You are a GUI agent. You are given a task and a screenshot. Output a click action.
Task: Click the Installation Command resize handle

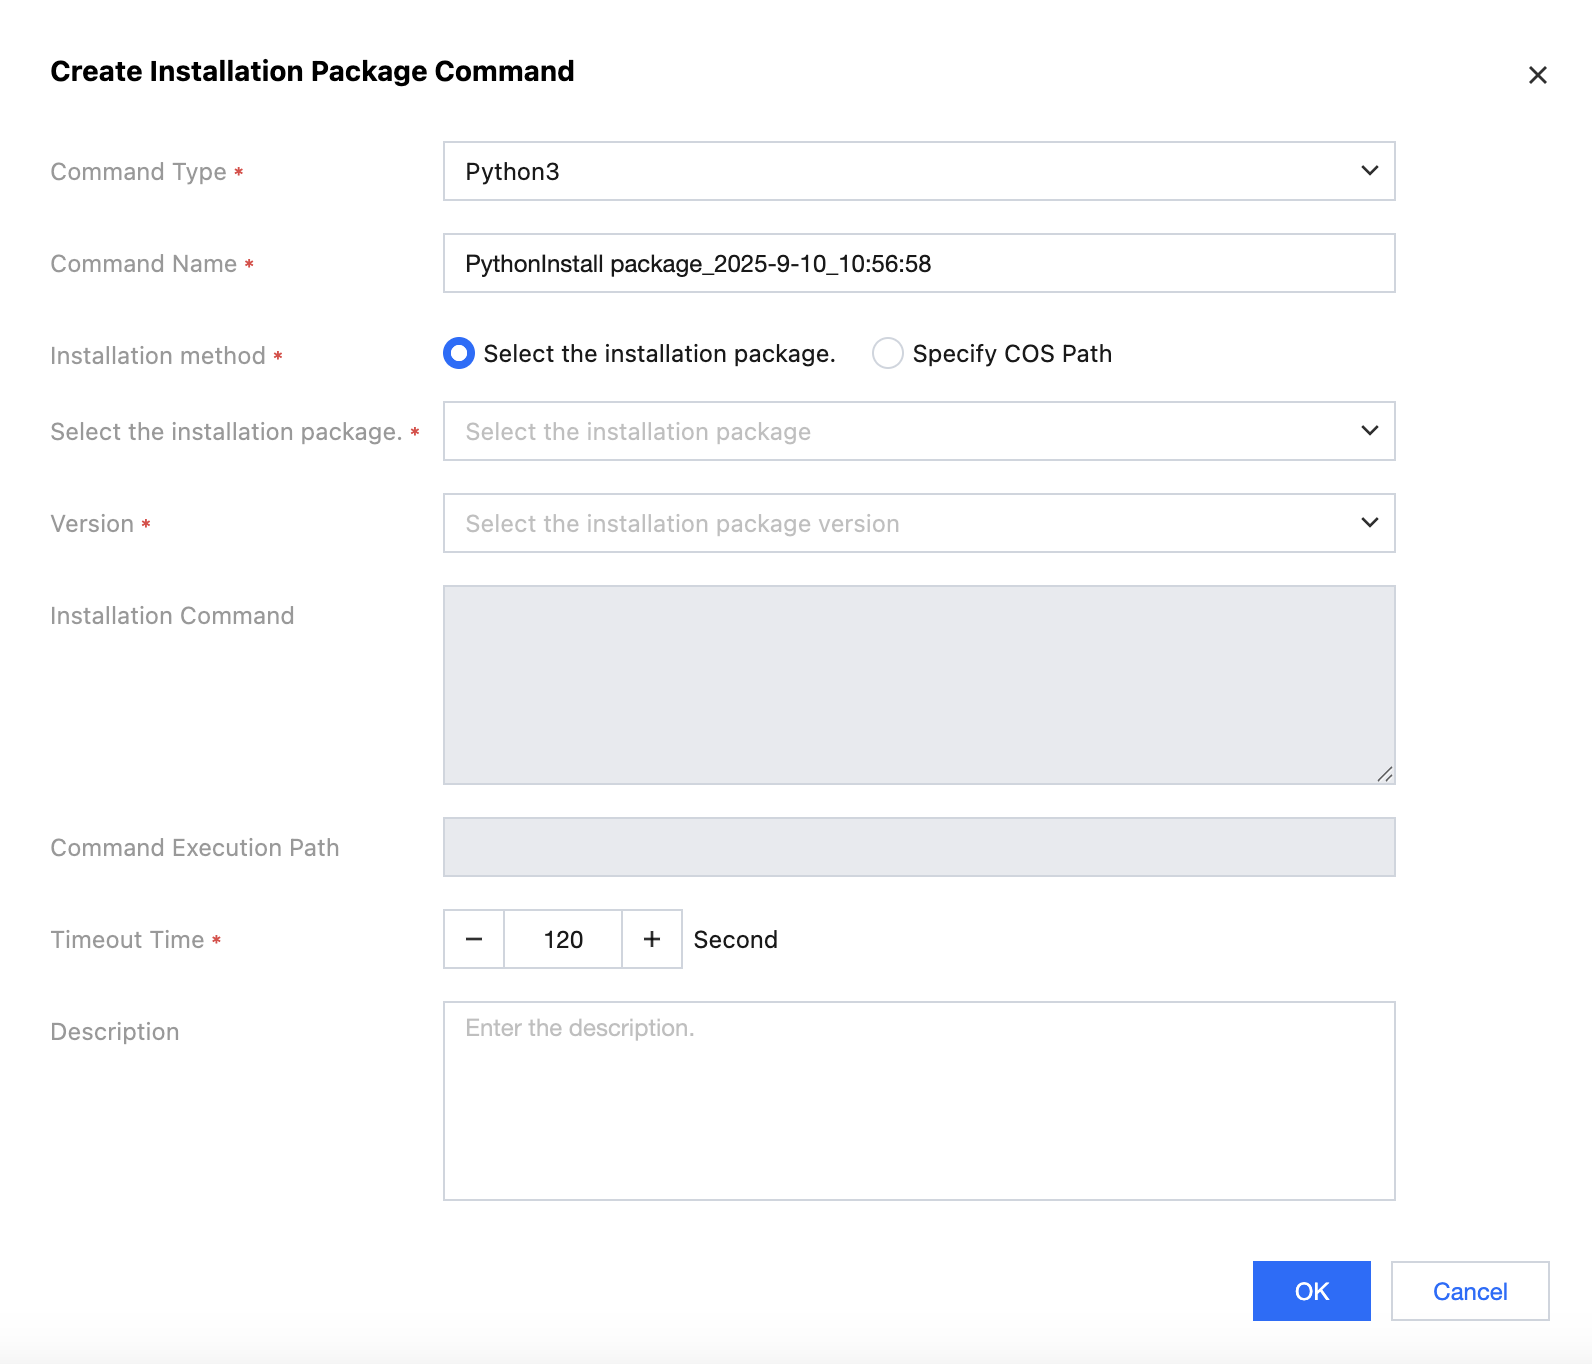1384,774
